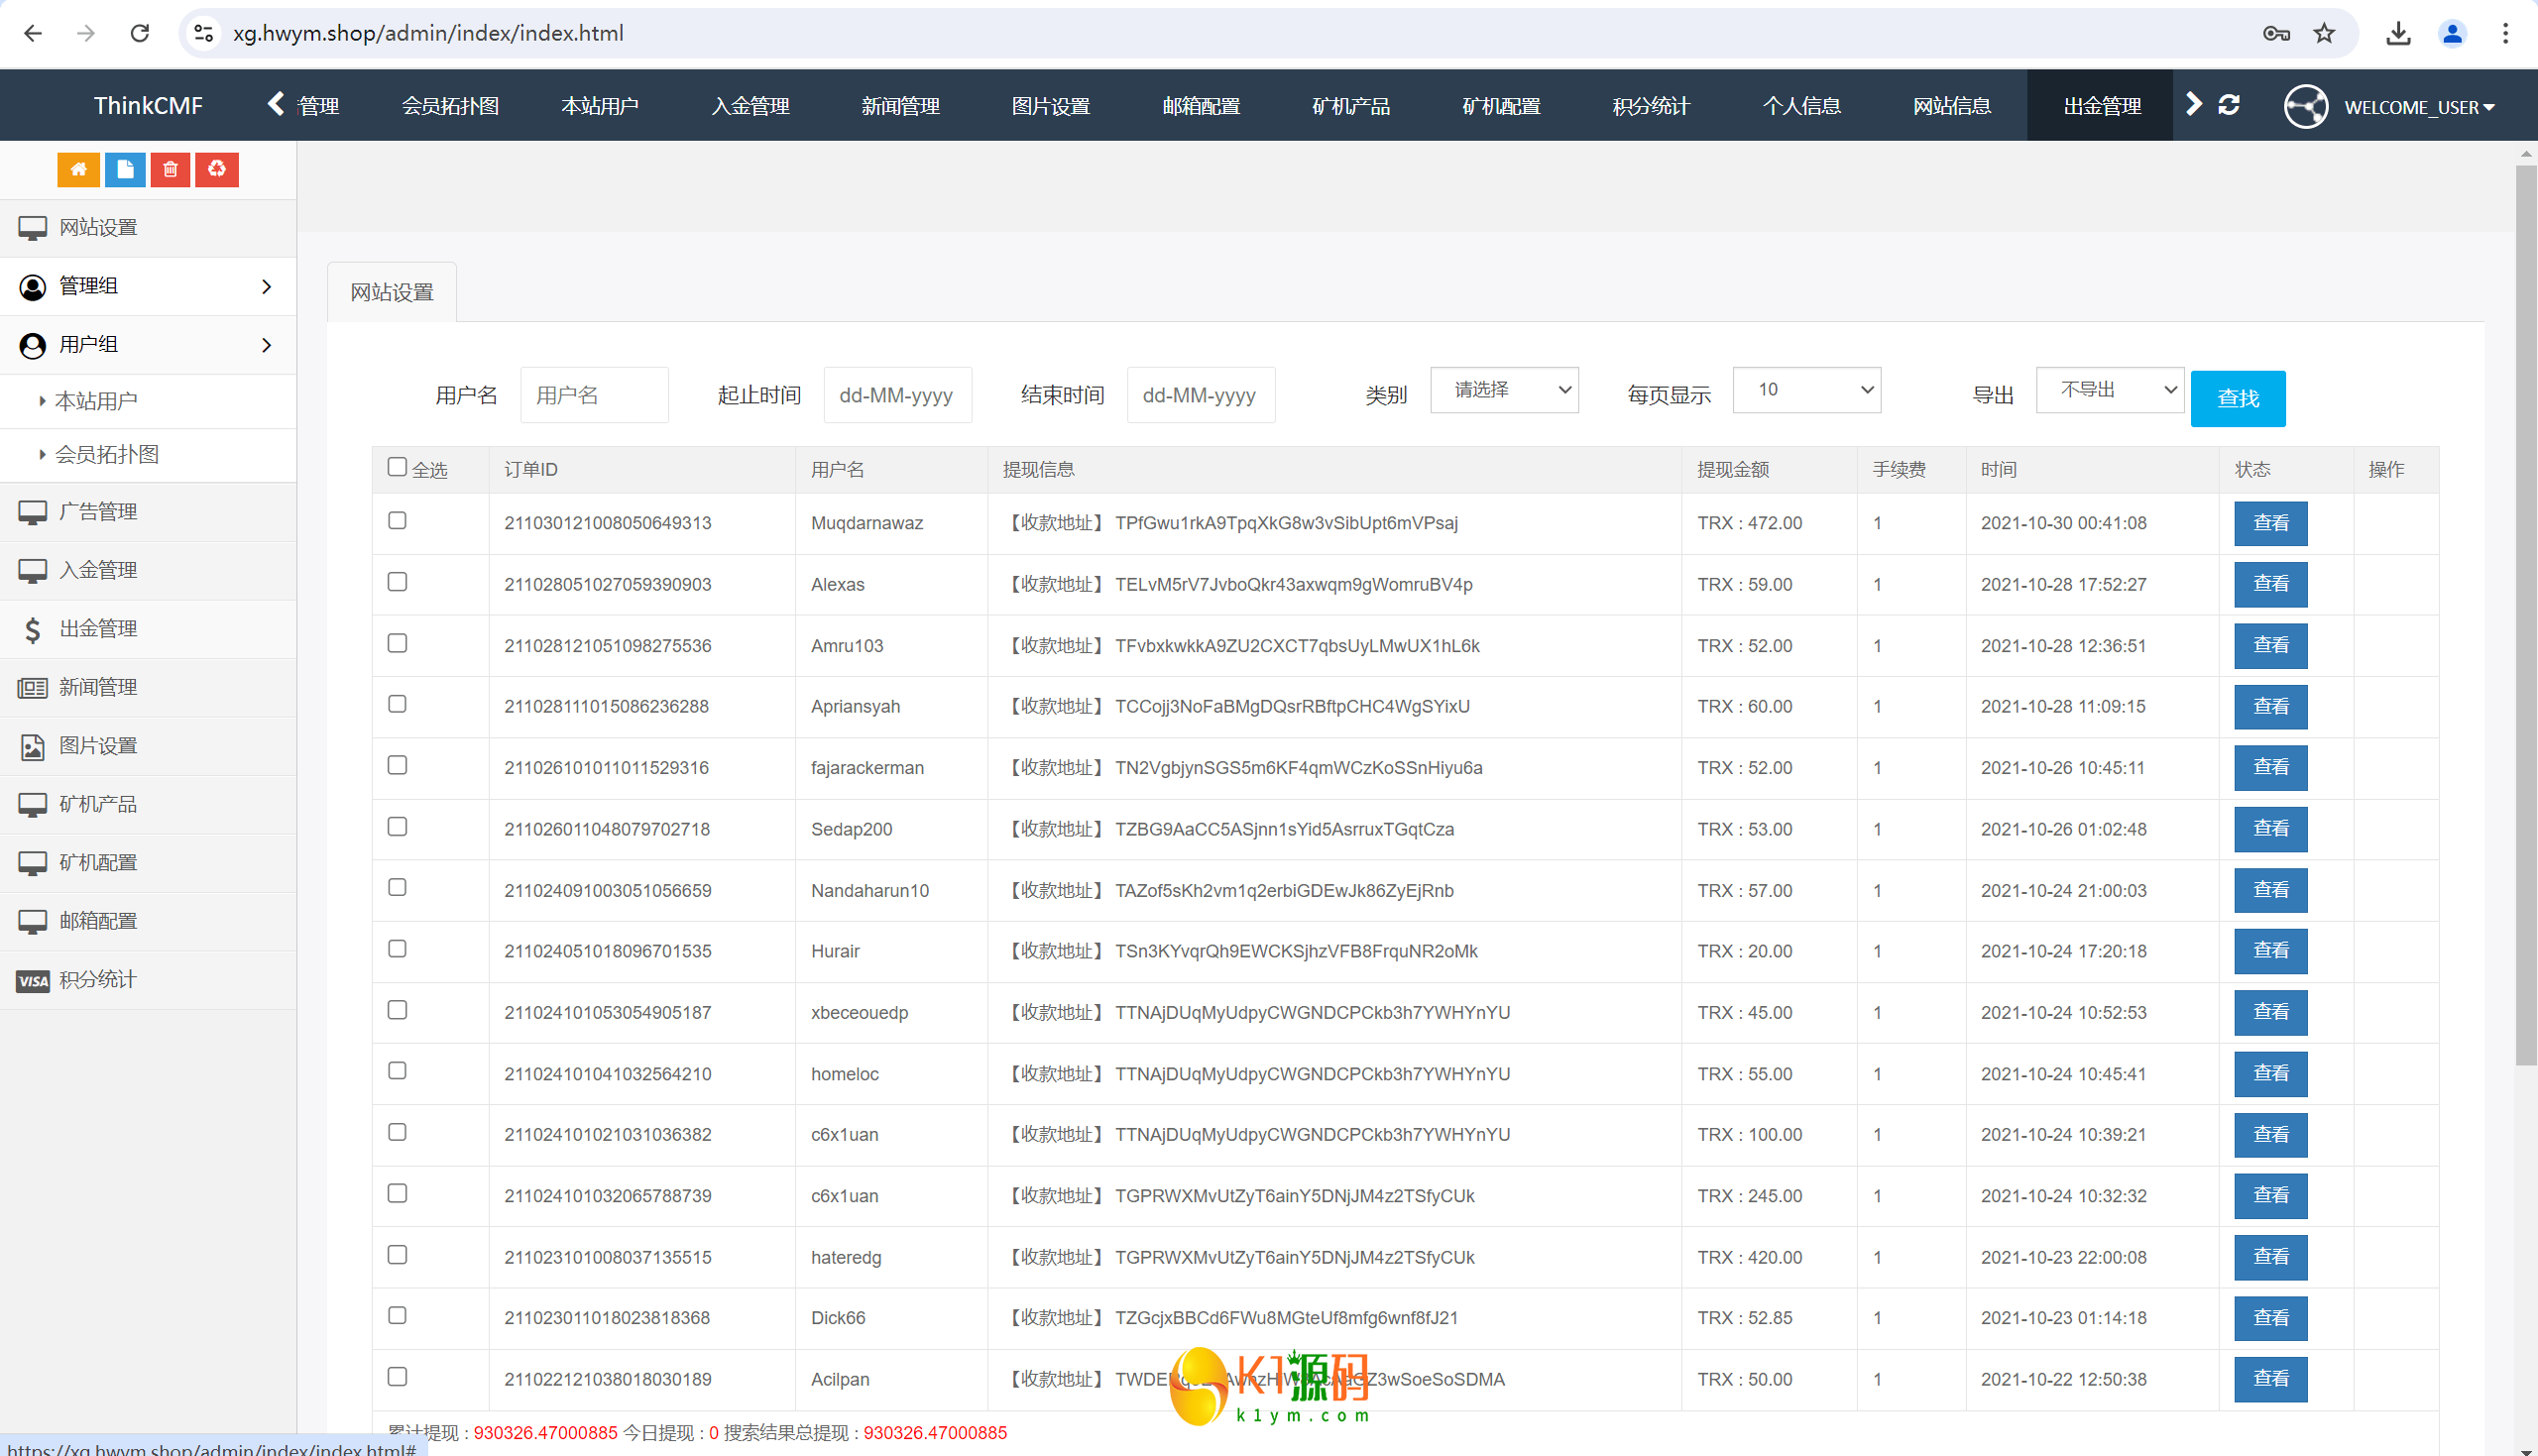Image resolution: width=2538 pixels, height=1456 pixels.
Task: Click the refresh icon in top navbar
Action: [x=2229, y=105]
